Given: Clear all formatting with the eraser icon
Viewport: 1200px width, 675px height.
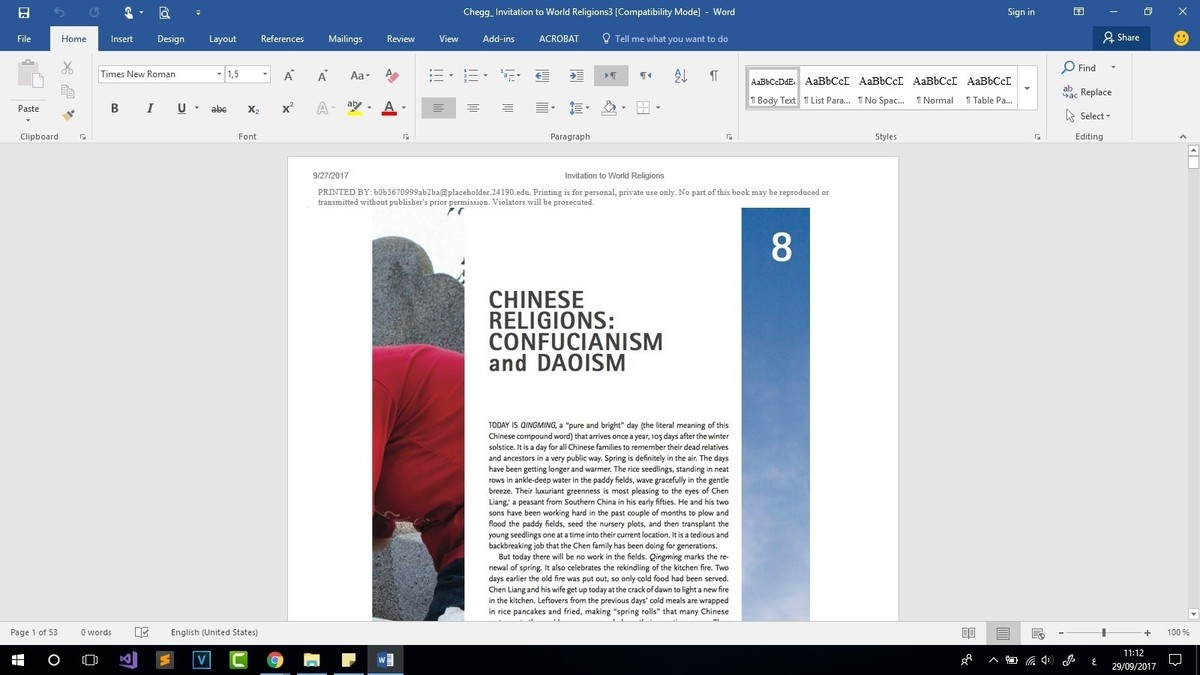Looking at the screenshot, I should click(x=392, y=76).
